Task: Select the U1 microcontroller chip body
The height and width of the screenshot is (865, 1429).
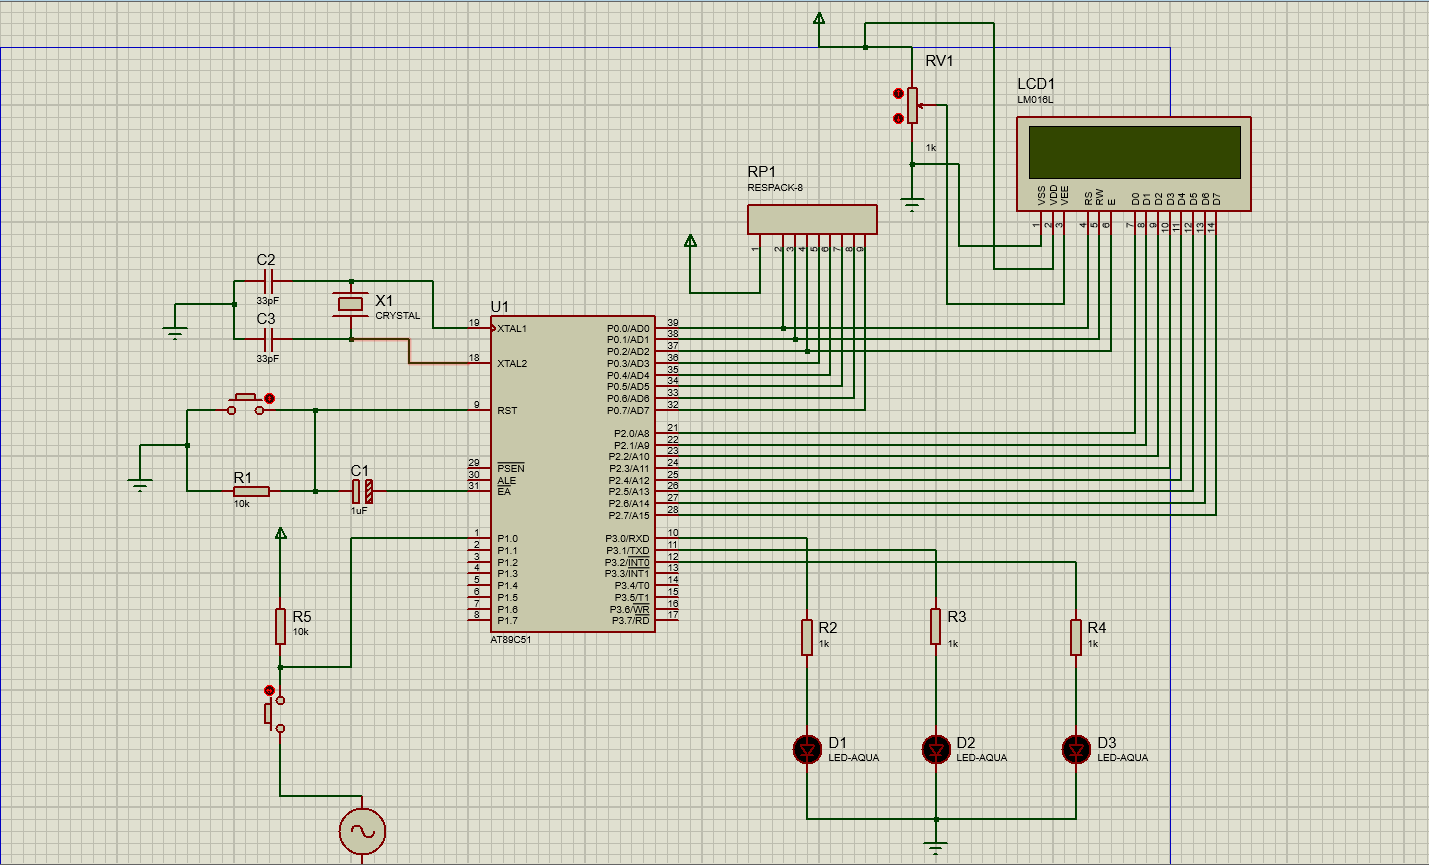Action: coord(573,474)
